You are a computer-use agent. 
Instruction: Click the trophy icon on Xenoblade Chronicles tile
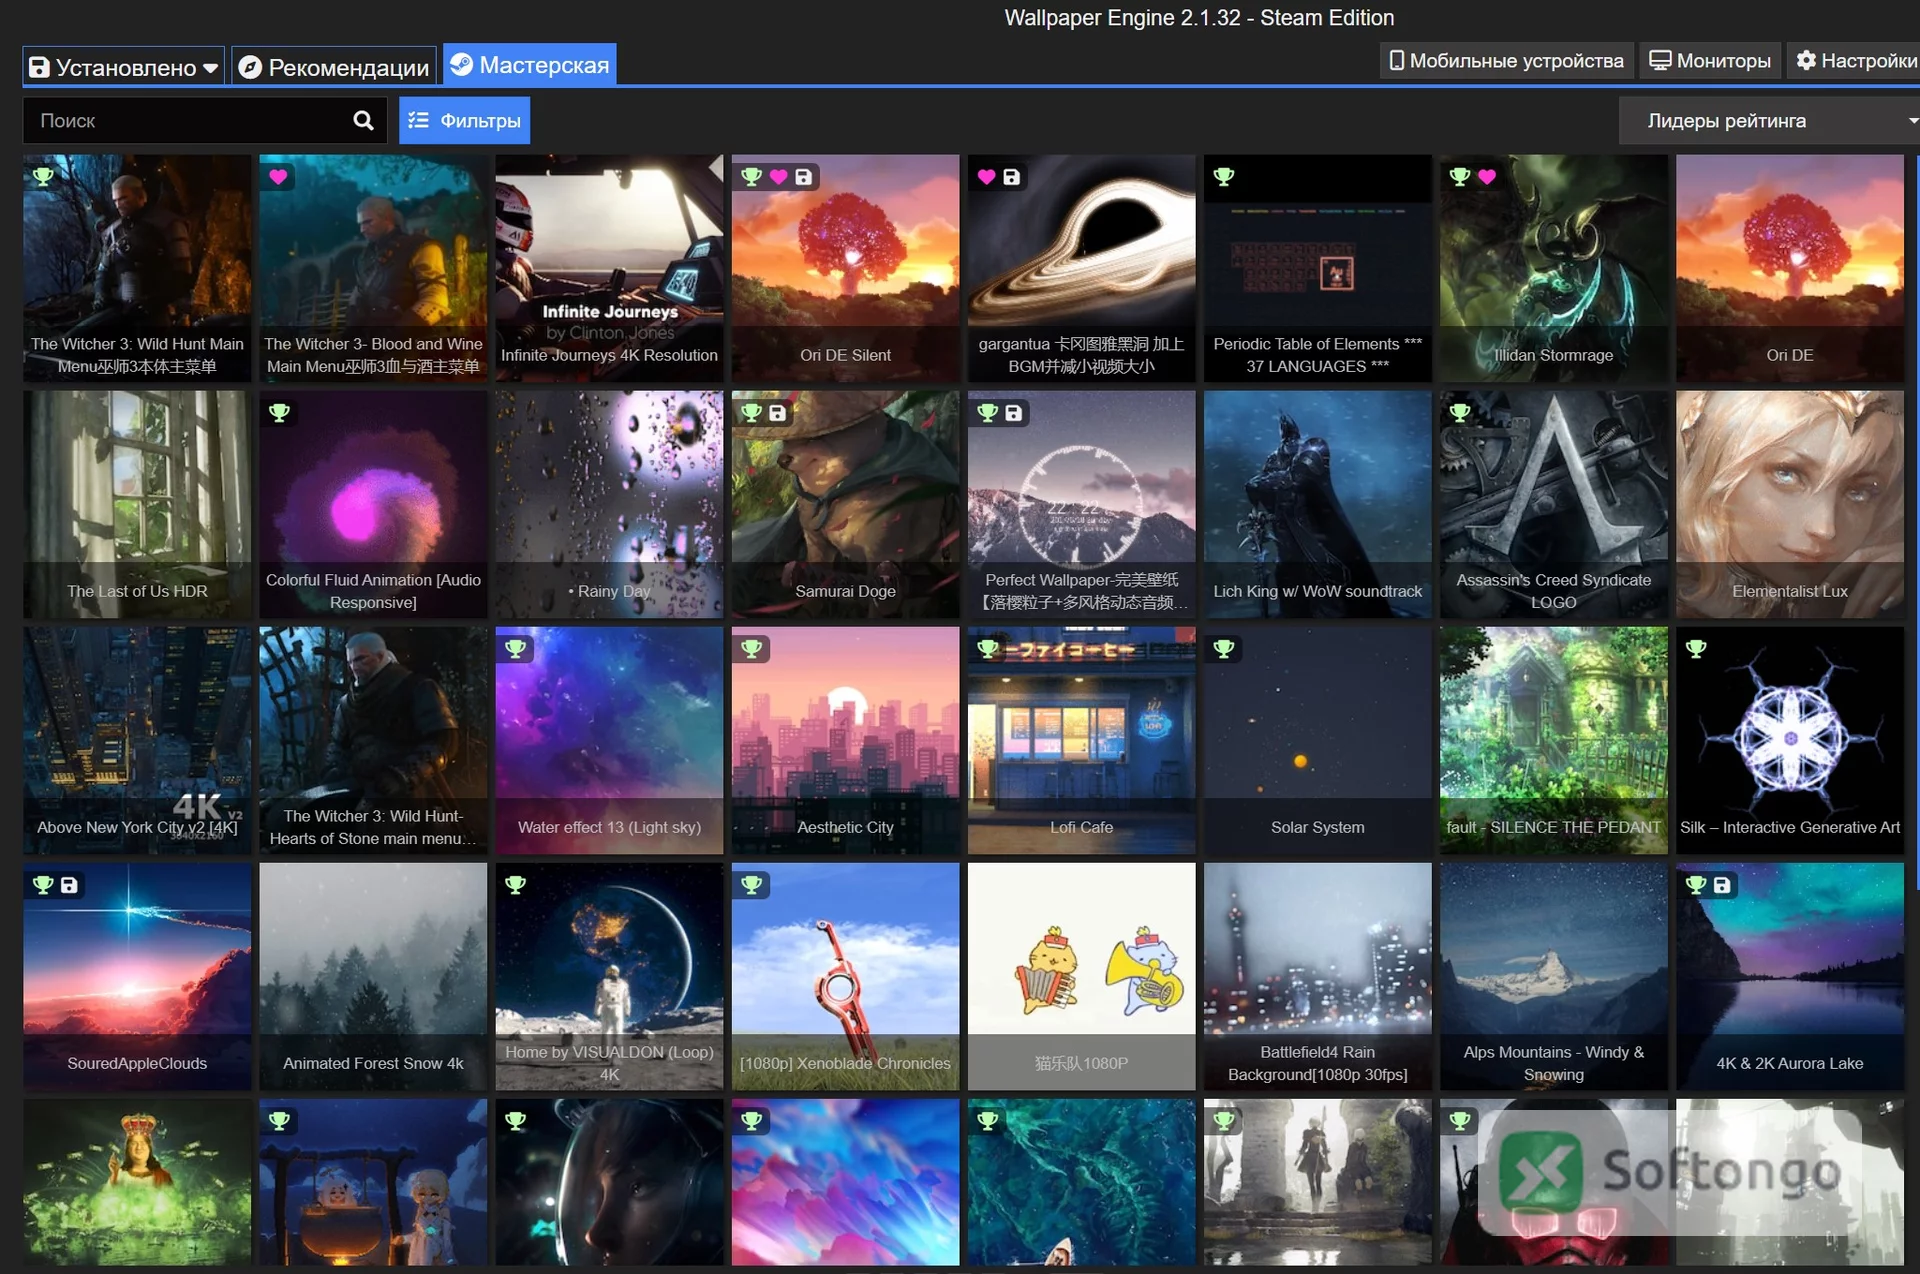[x=751, y=885]
